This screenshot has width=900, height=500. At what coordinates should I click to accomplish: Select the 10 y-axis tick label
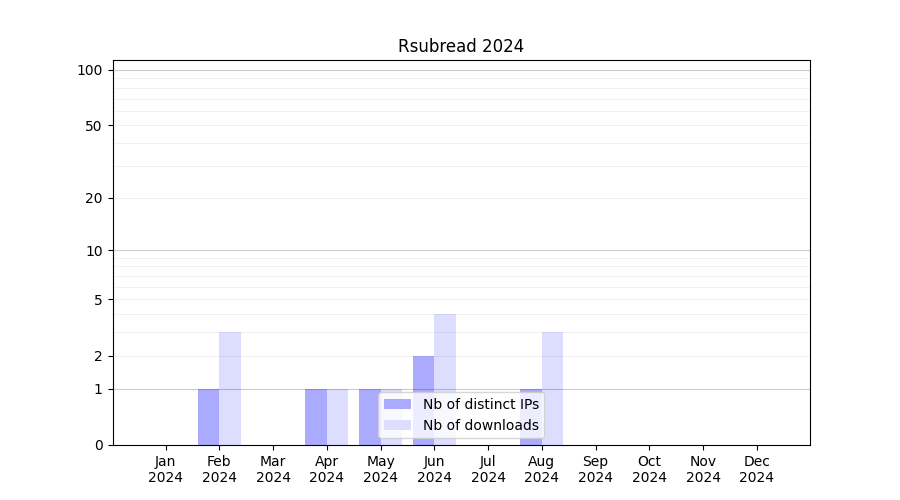point(94,251)
